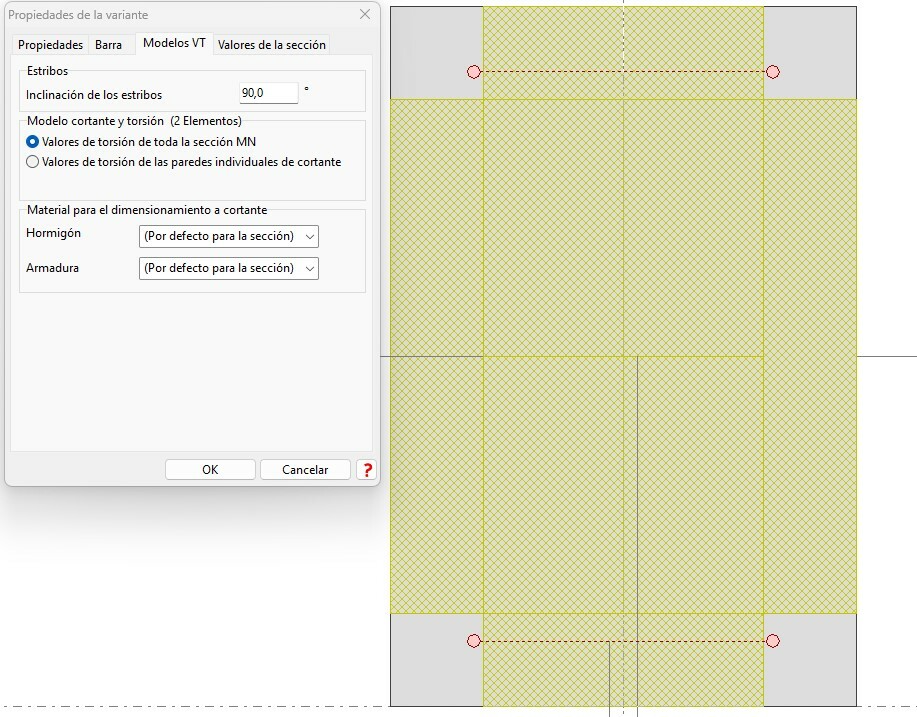Viewport: 917px width, 717px height.
Task: Select the Modelos VT tab
Action: point(174,44)
